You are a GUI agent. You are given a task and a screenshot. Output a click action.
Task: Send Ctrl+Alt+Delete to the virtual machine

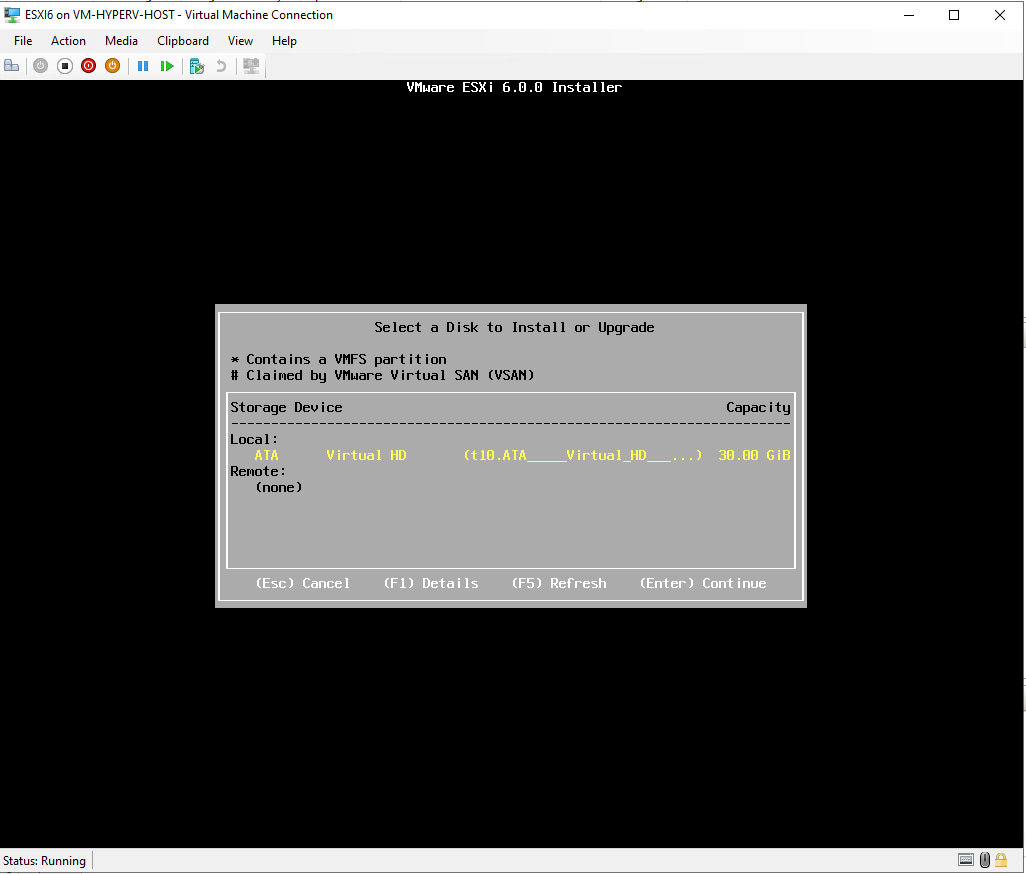pos(12,65)
